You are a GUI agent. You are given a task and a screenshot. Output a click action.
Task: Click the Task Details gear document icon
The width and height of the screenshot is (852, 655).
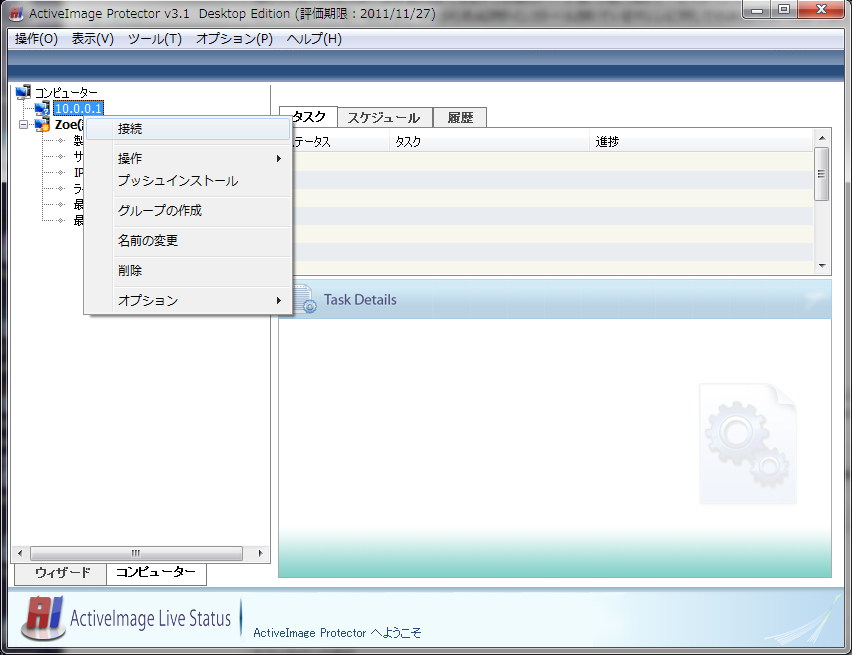(304, 299)
